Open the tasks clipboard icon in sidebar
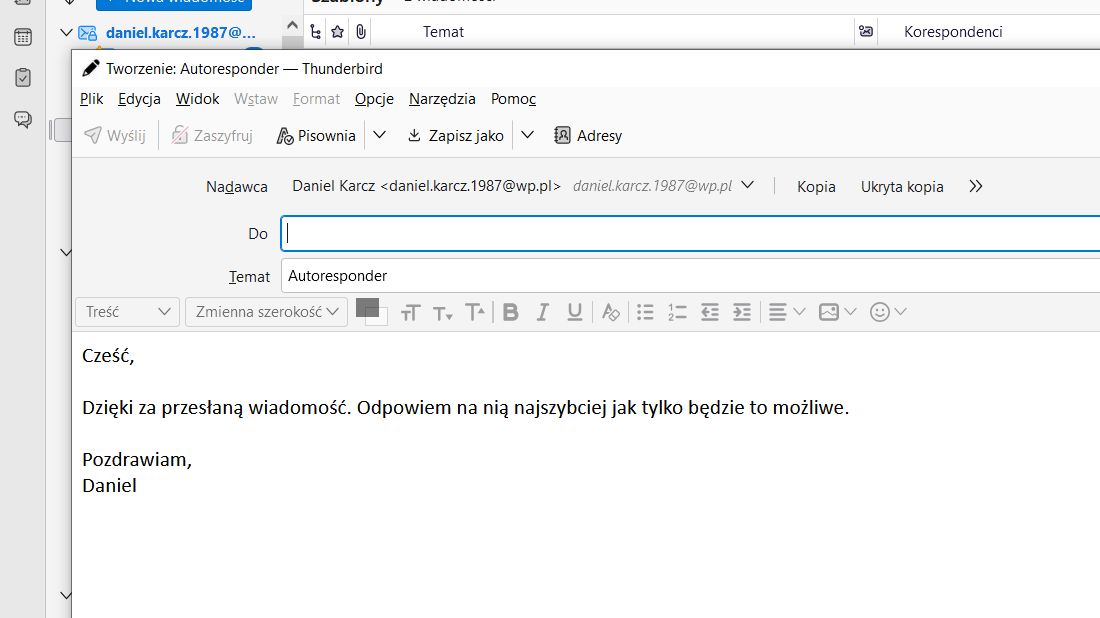 pos(22,77)
